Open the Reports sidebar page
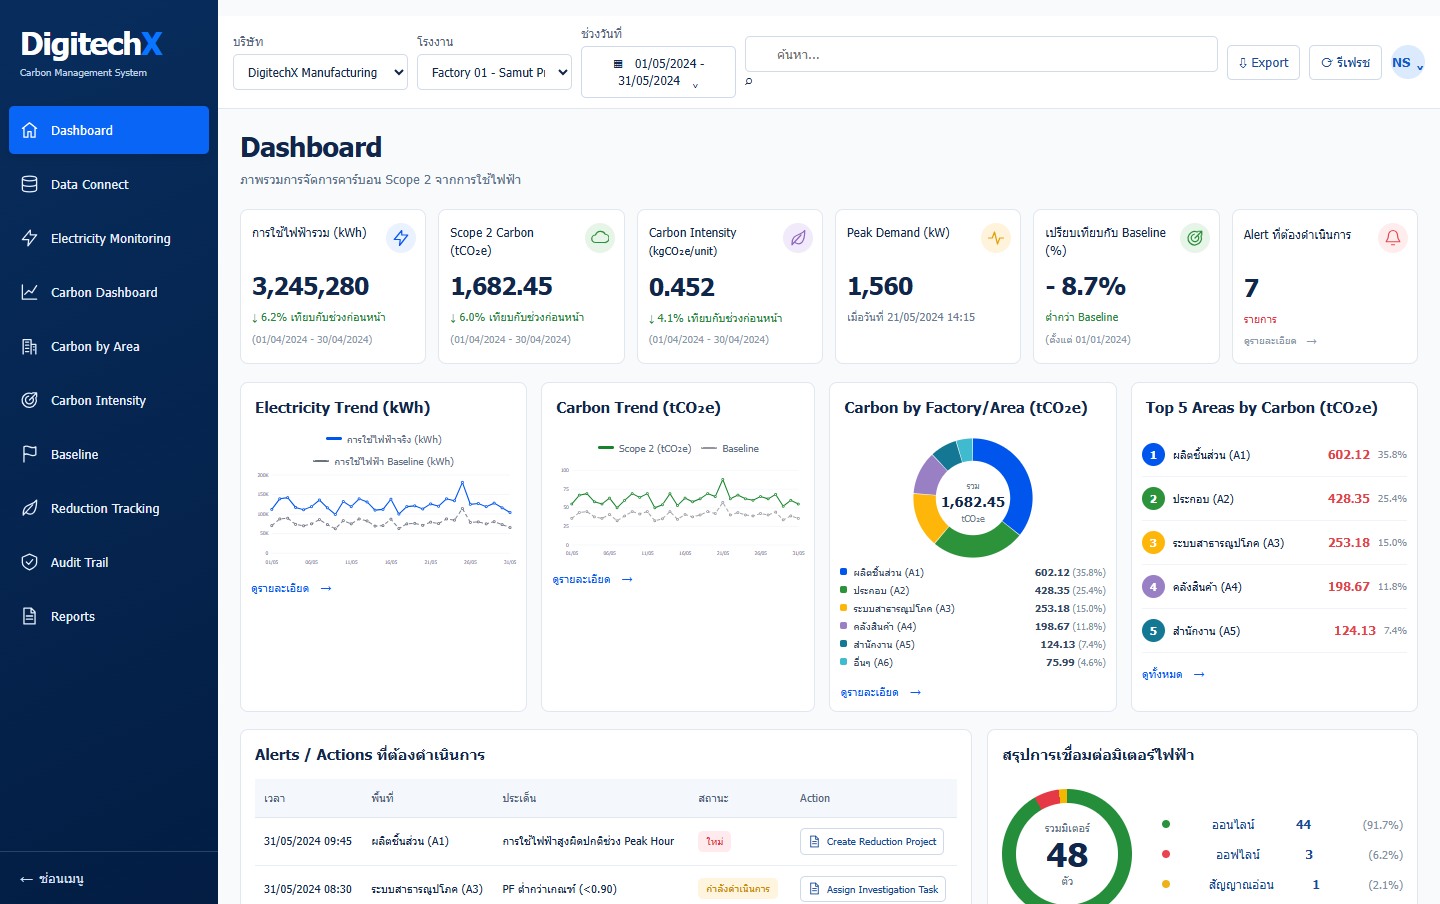The image size is (1440, 904). (109, 616)
